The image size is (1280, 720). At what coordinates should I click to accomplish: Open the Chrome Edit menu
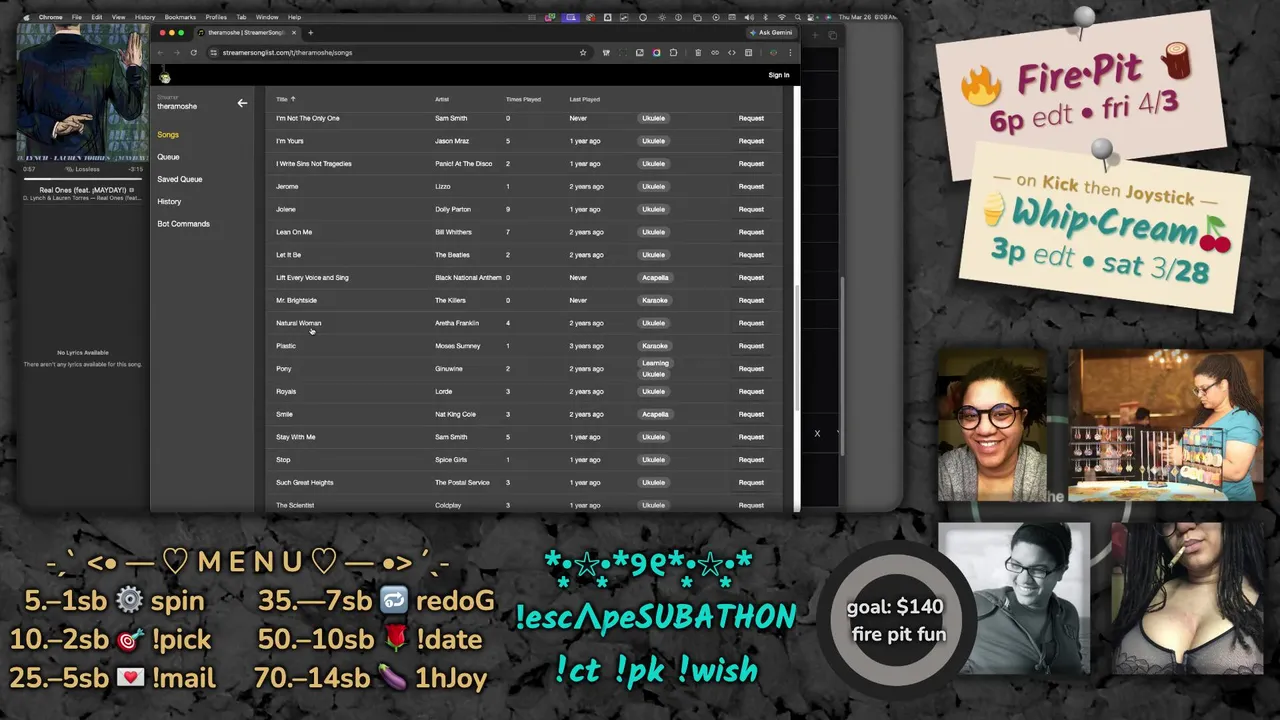click(x=96, y=17)
